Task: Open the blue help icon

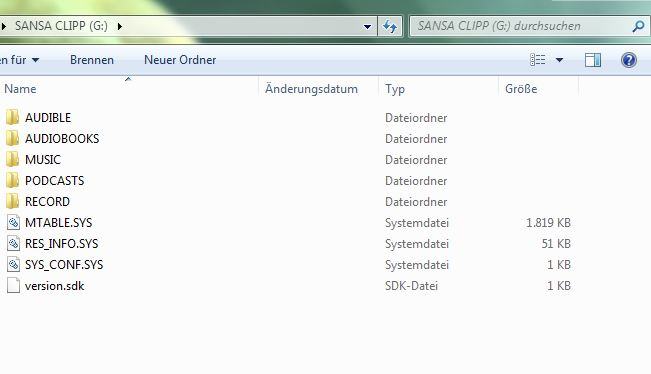Action: (629, 60)
